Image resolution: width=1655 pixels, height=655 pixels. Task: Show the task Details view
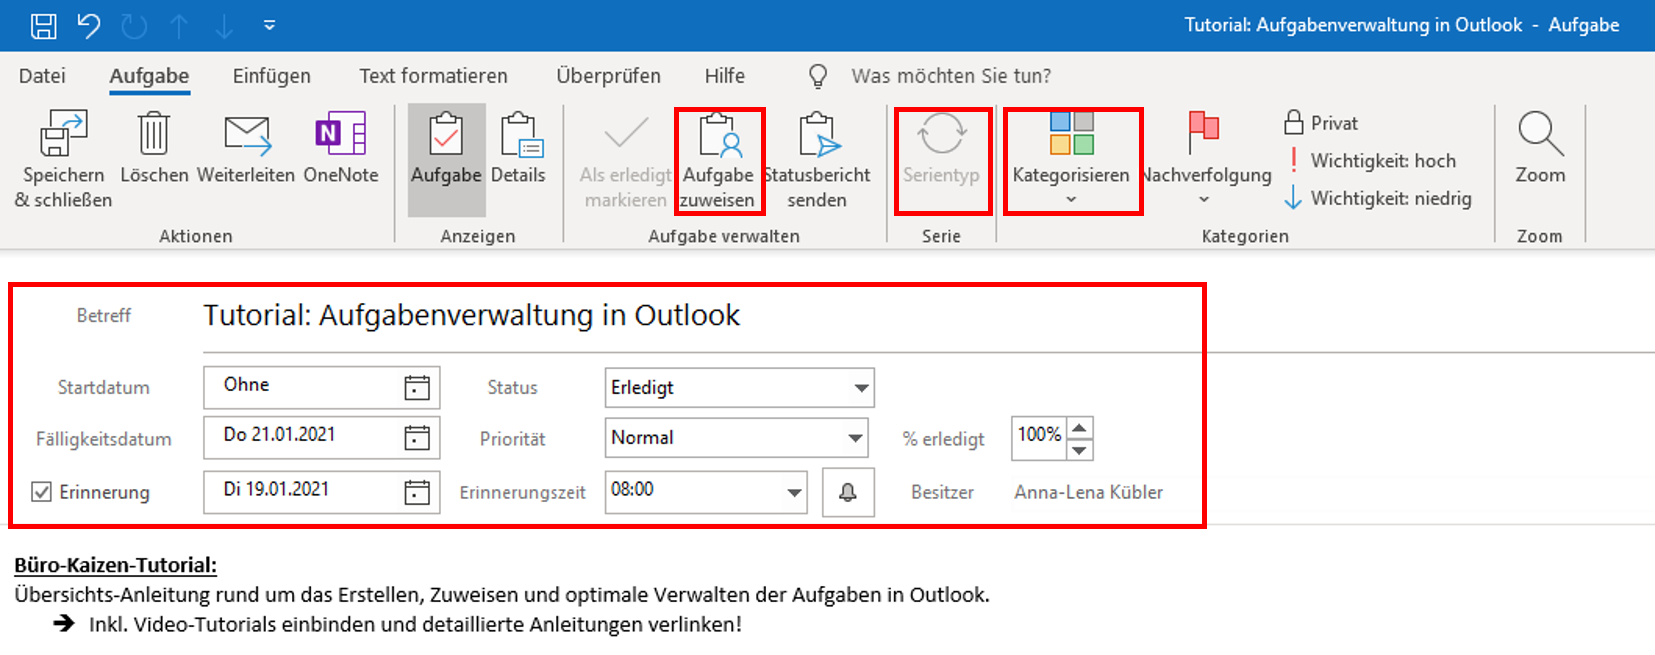tap(518, 148)
